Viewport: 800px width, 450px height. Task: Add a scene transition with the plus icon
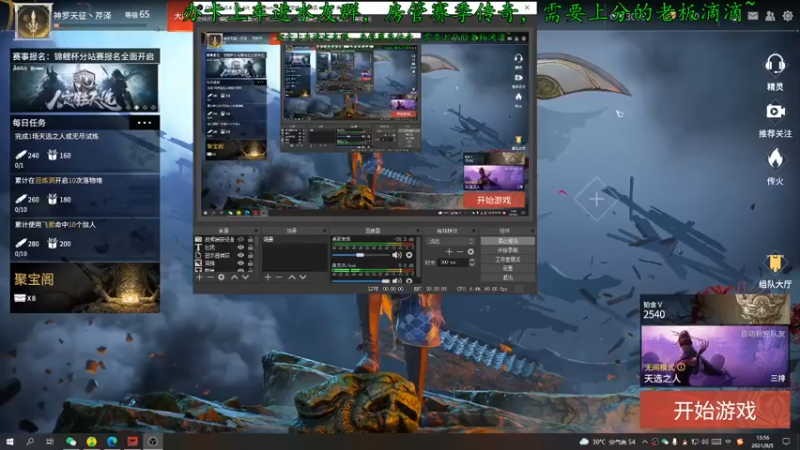tap(449, 252)
